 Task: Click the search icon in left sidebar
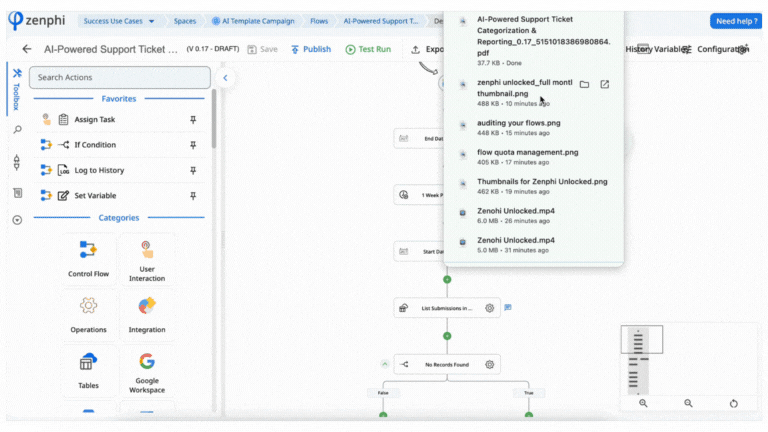18,130
